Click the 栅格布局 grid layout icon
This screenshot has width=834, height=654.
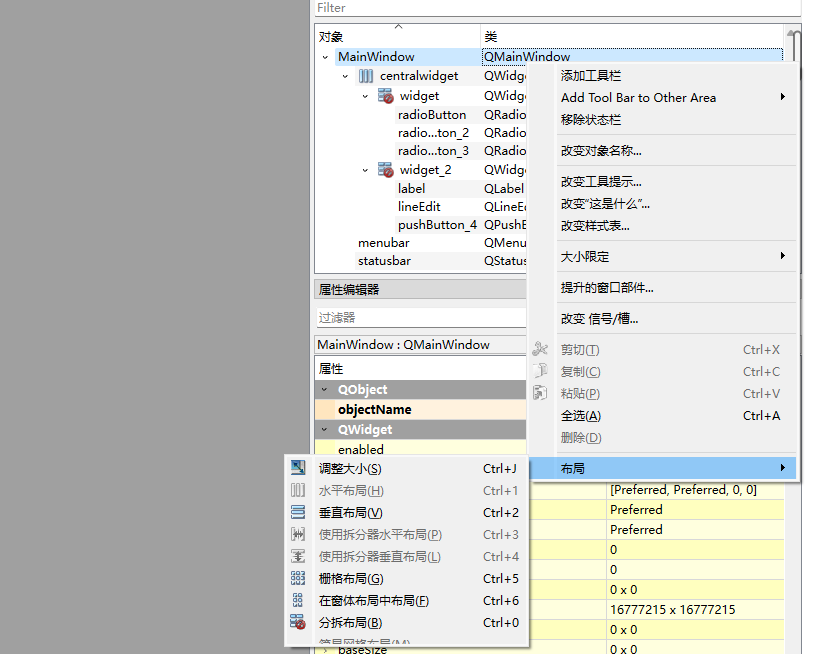[297, 577]
